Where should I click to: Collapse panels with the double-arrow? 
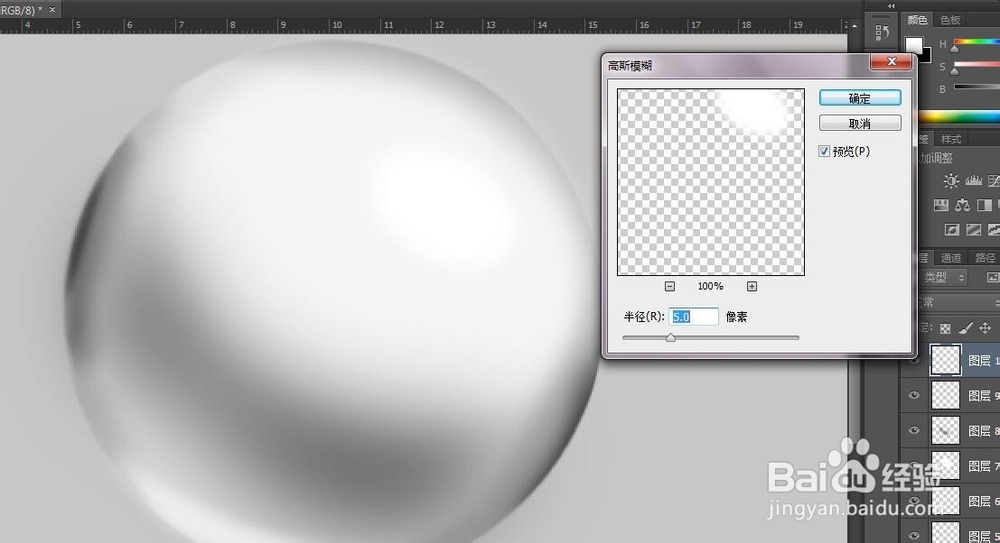[x=891, y=6]
